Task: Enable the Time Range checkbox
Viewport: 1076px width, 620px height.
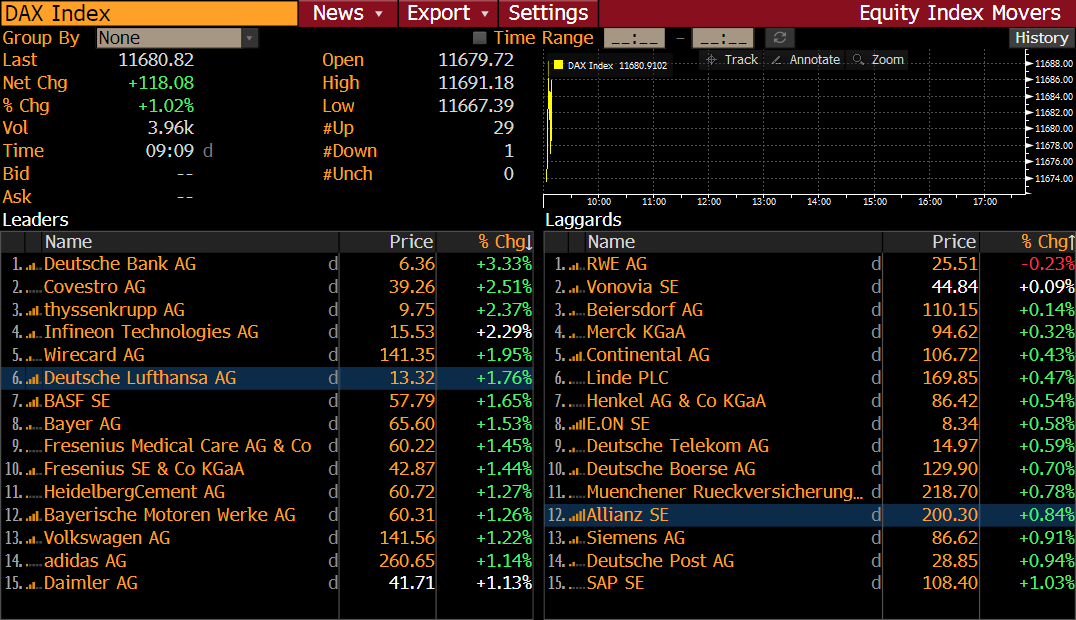Action: coord(480,38)
